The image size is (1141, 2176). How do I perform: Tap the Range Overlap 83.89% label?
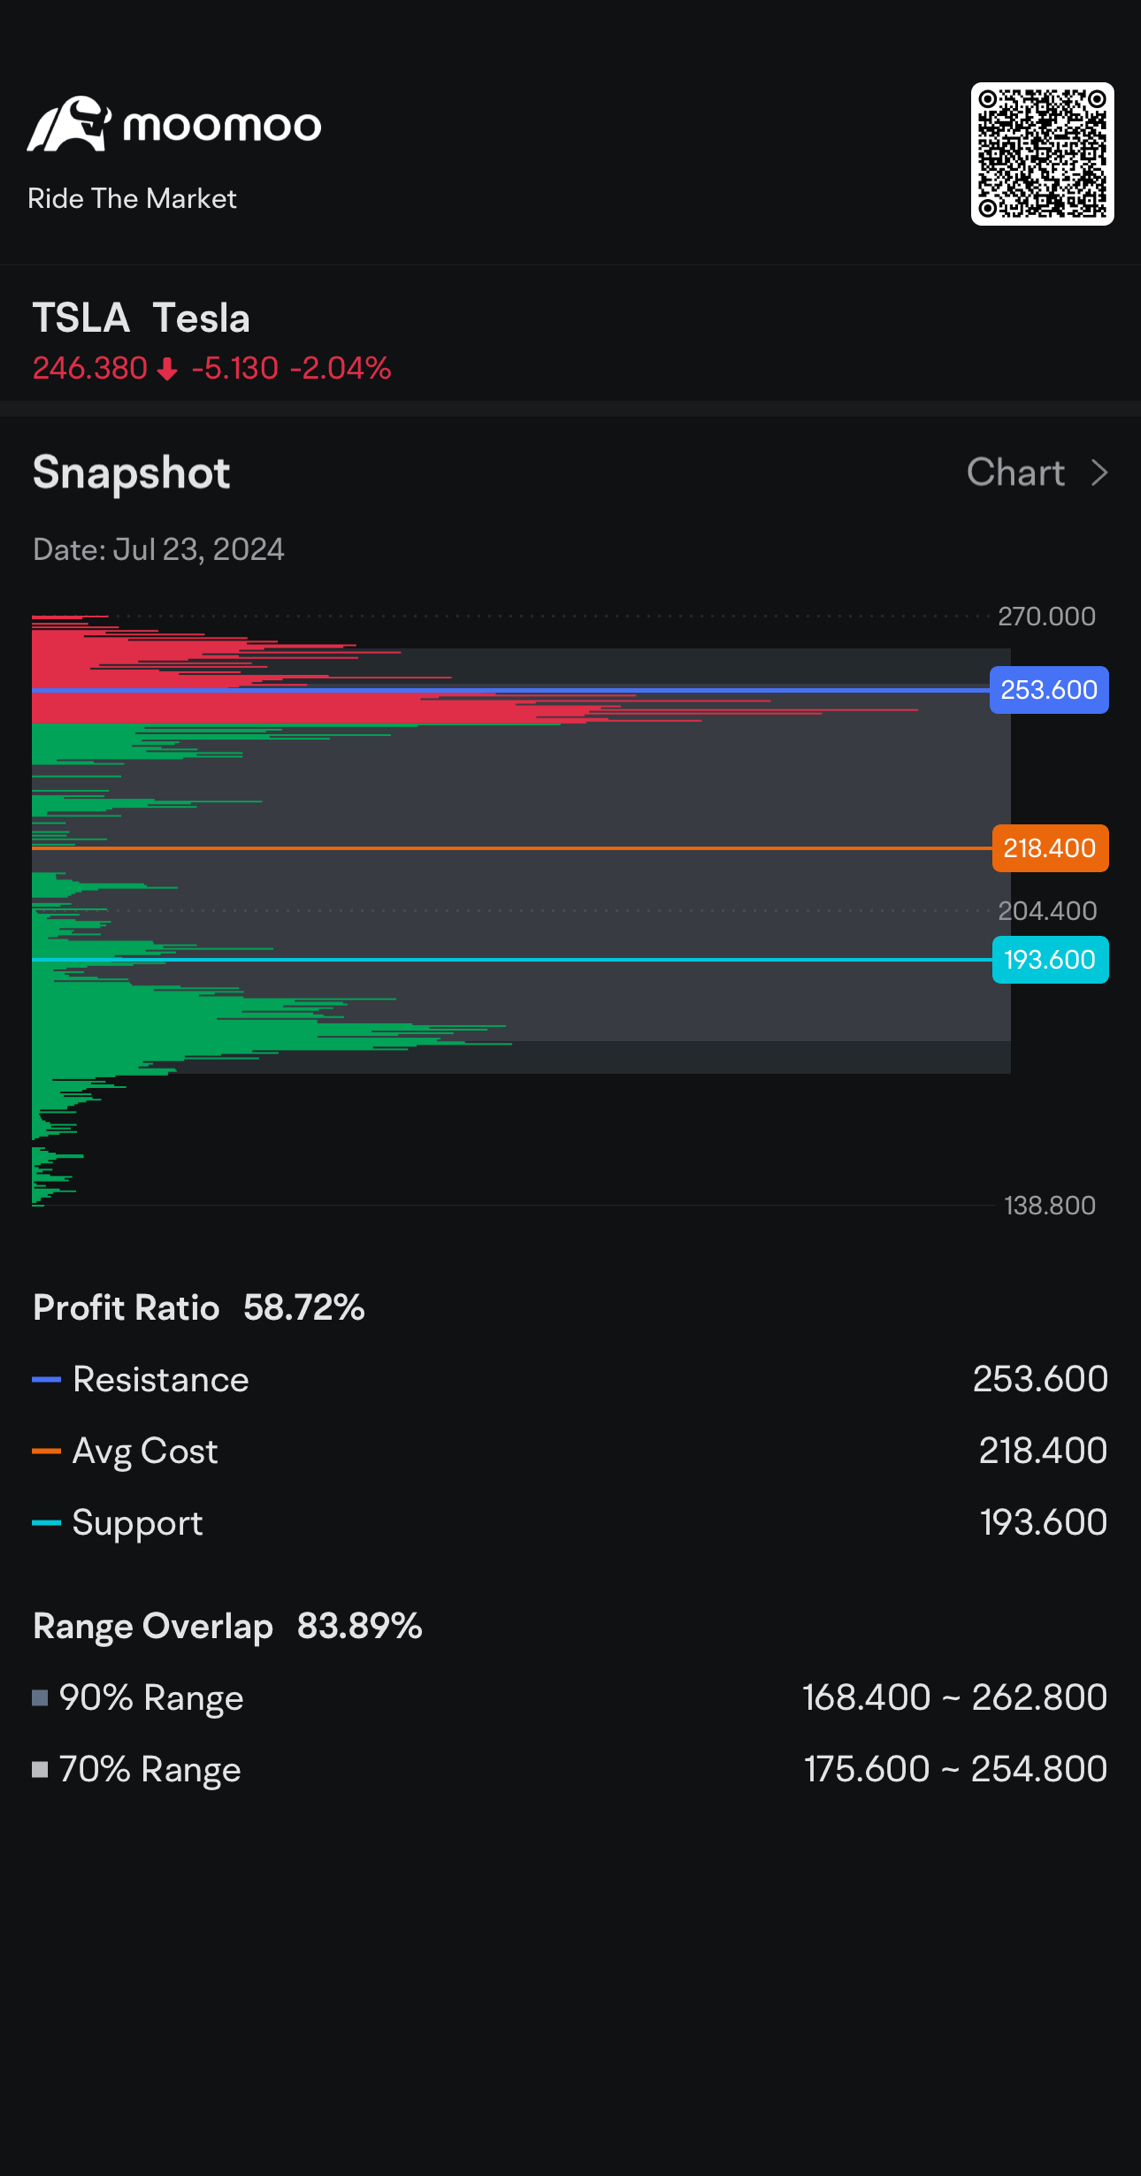point(227,1627)
